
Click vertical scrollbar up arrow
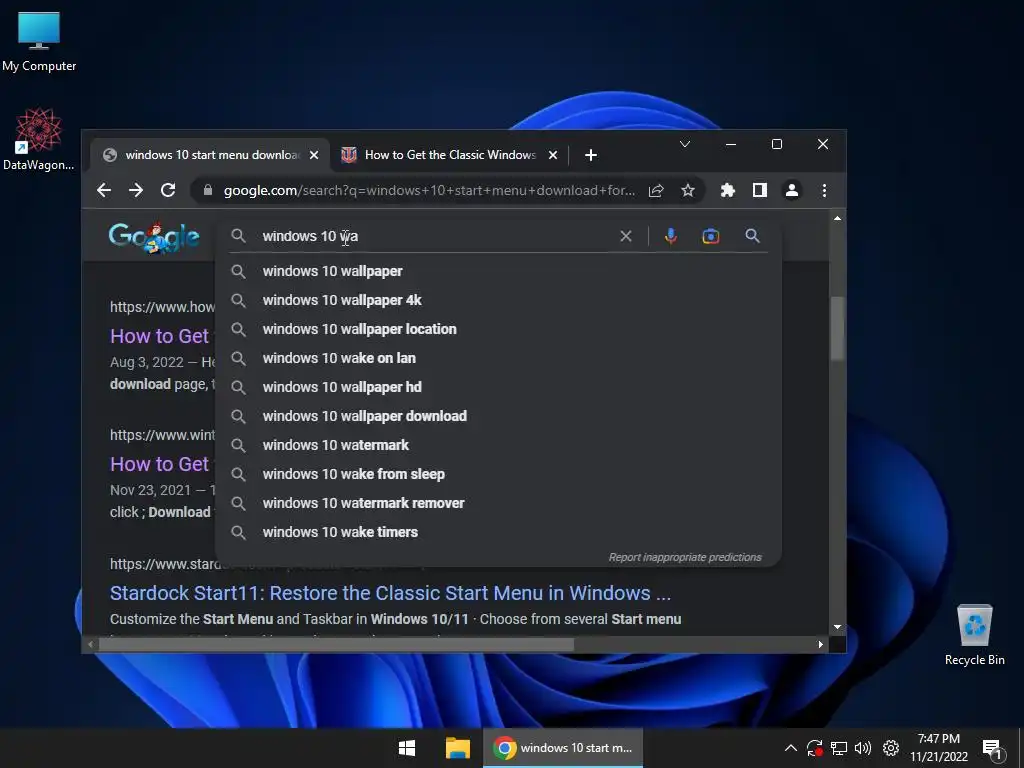[x=837, y=218]
